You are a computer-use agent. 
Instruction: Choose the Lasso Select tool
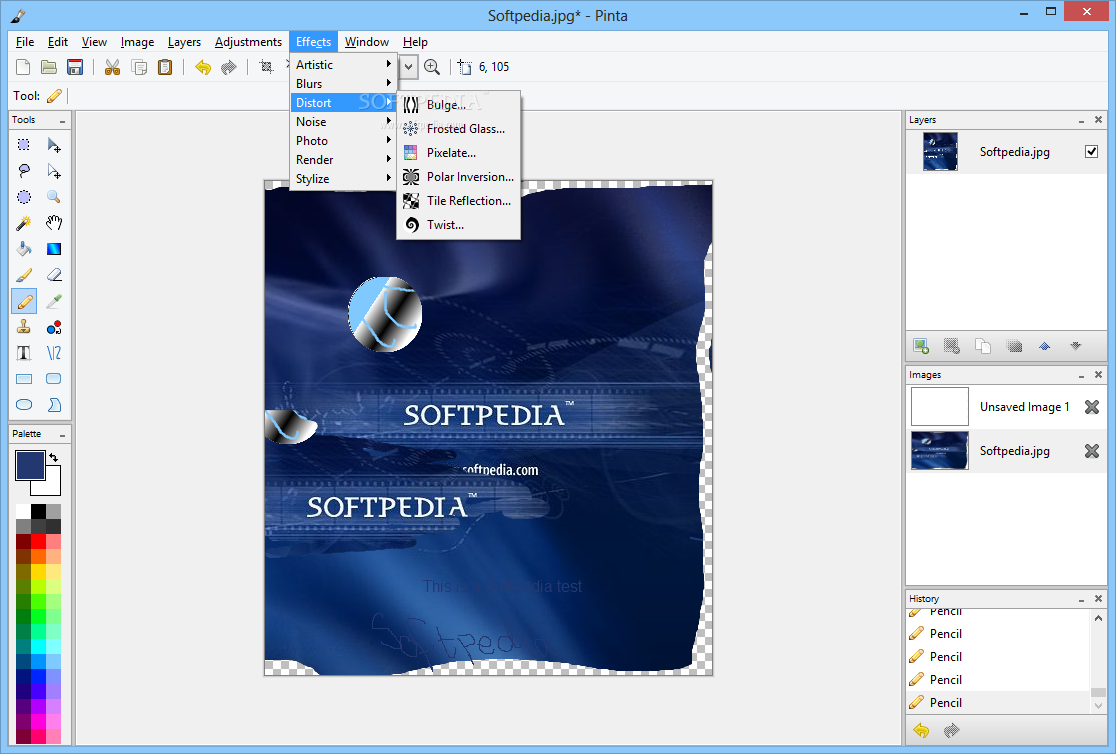pyautogui.click(x=23, y=171)
